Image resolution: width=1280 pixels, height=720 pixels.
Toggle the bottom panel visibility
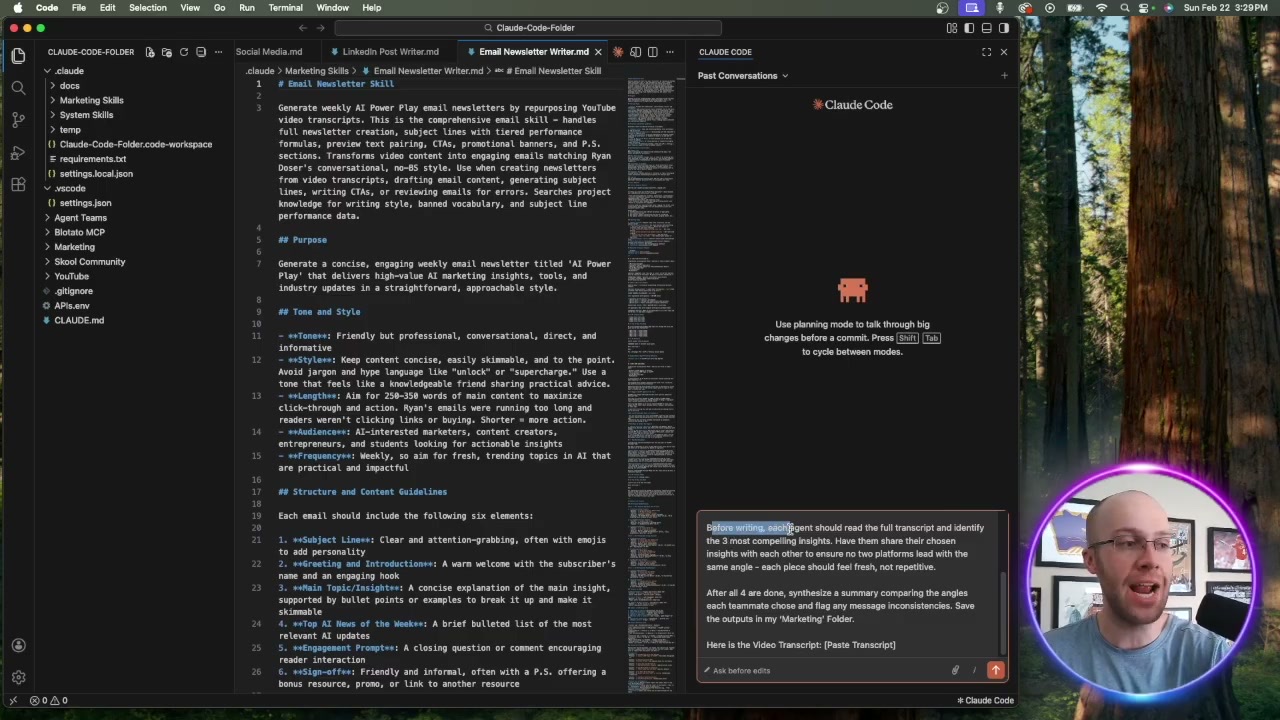pyautogui.click(x=986, y=28)
